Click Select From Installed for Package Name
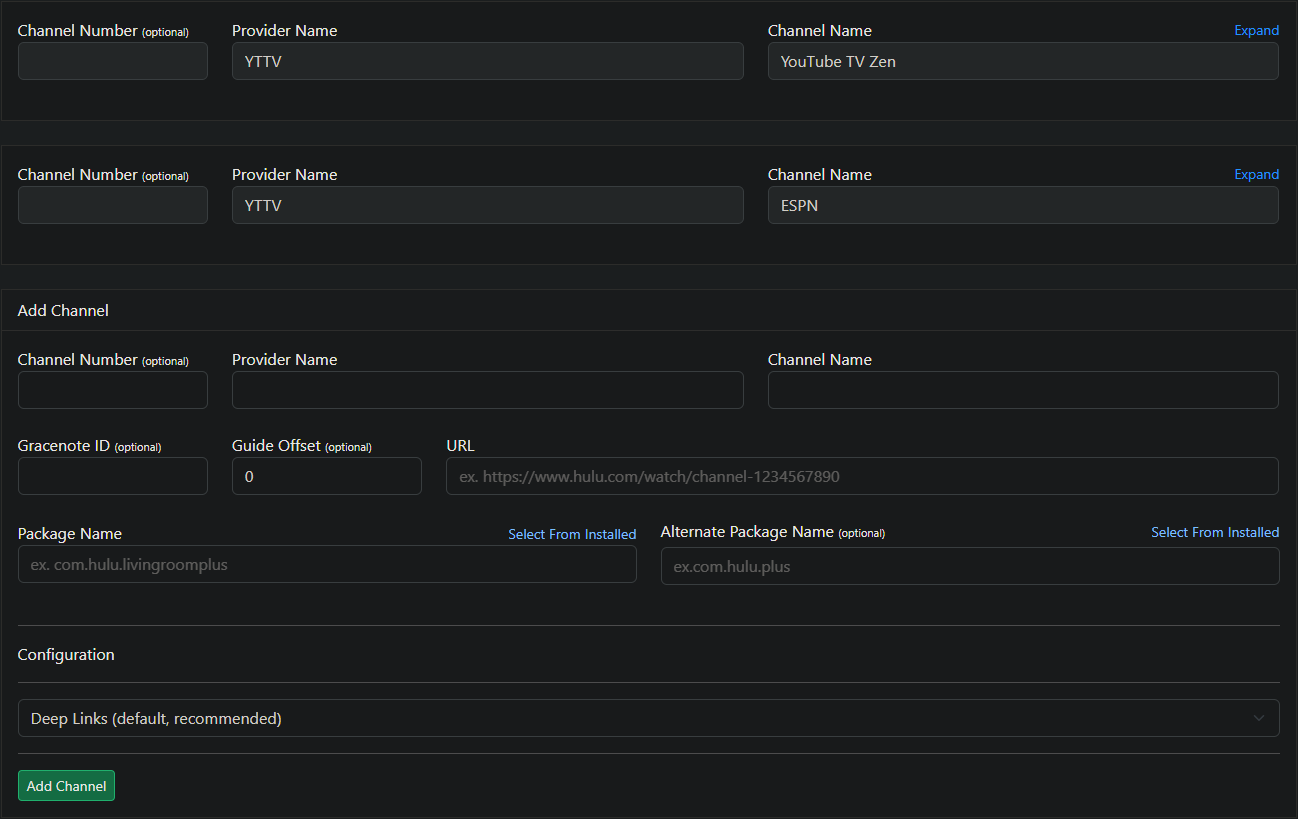The height and width of the screenshot is (819, 1298). [x=572, y=534]
